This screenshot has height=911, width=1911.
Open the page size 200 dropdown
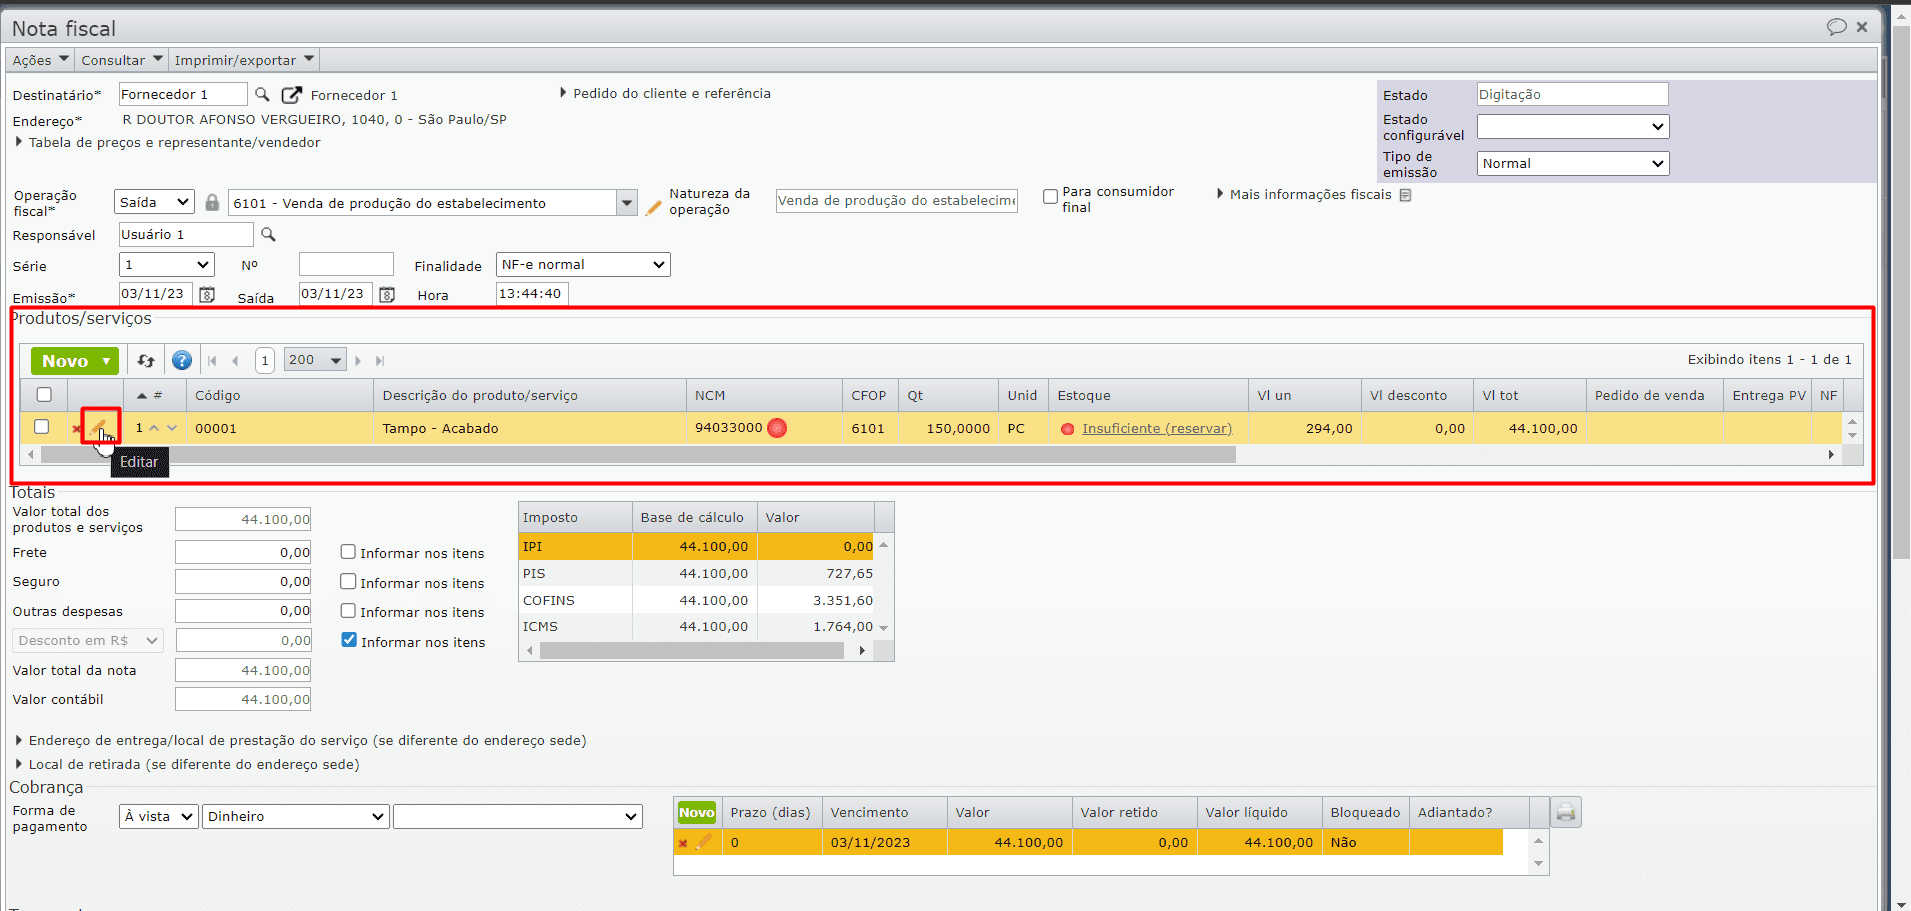coord(315,360)
